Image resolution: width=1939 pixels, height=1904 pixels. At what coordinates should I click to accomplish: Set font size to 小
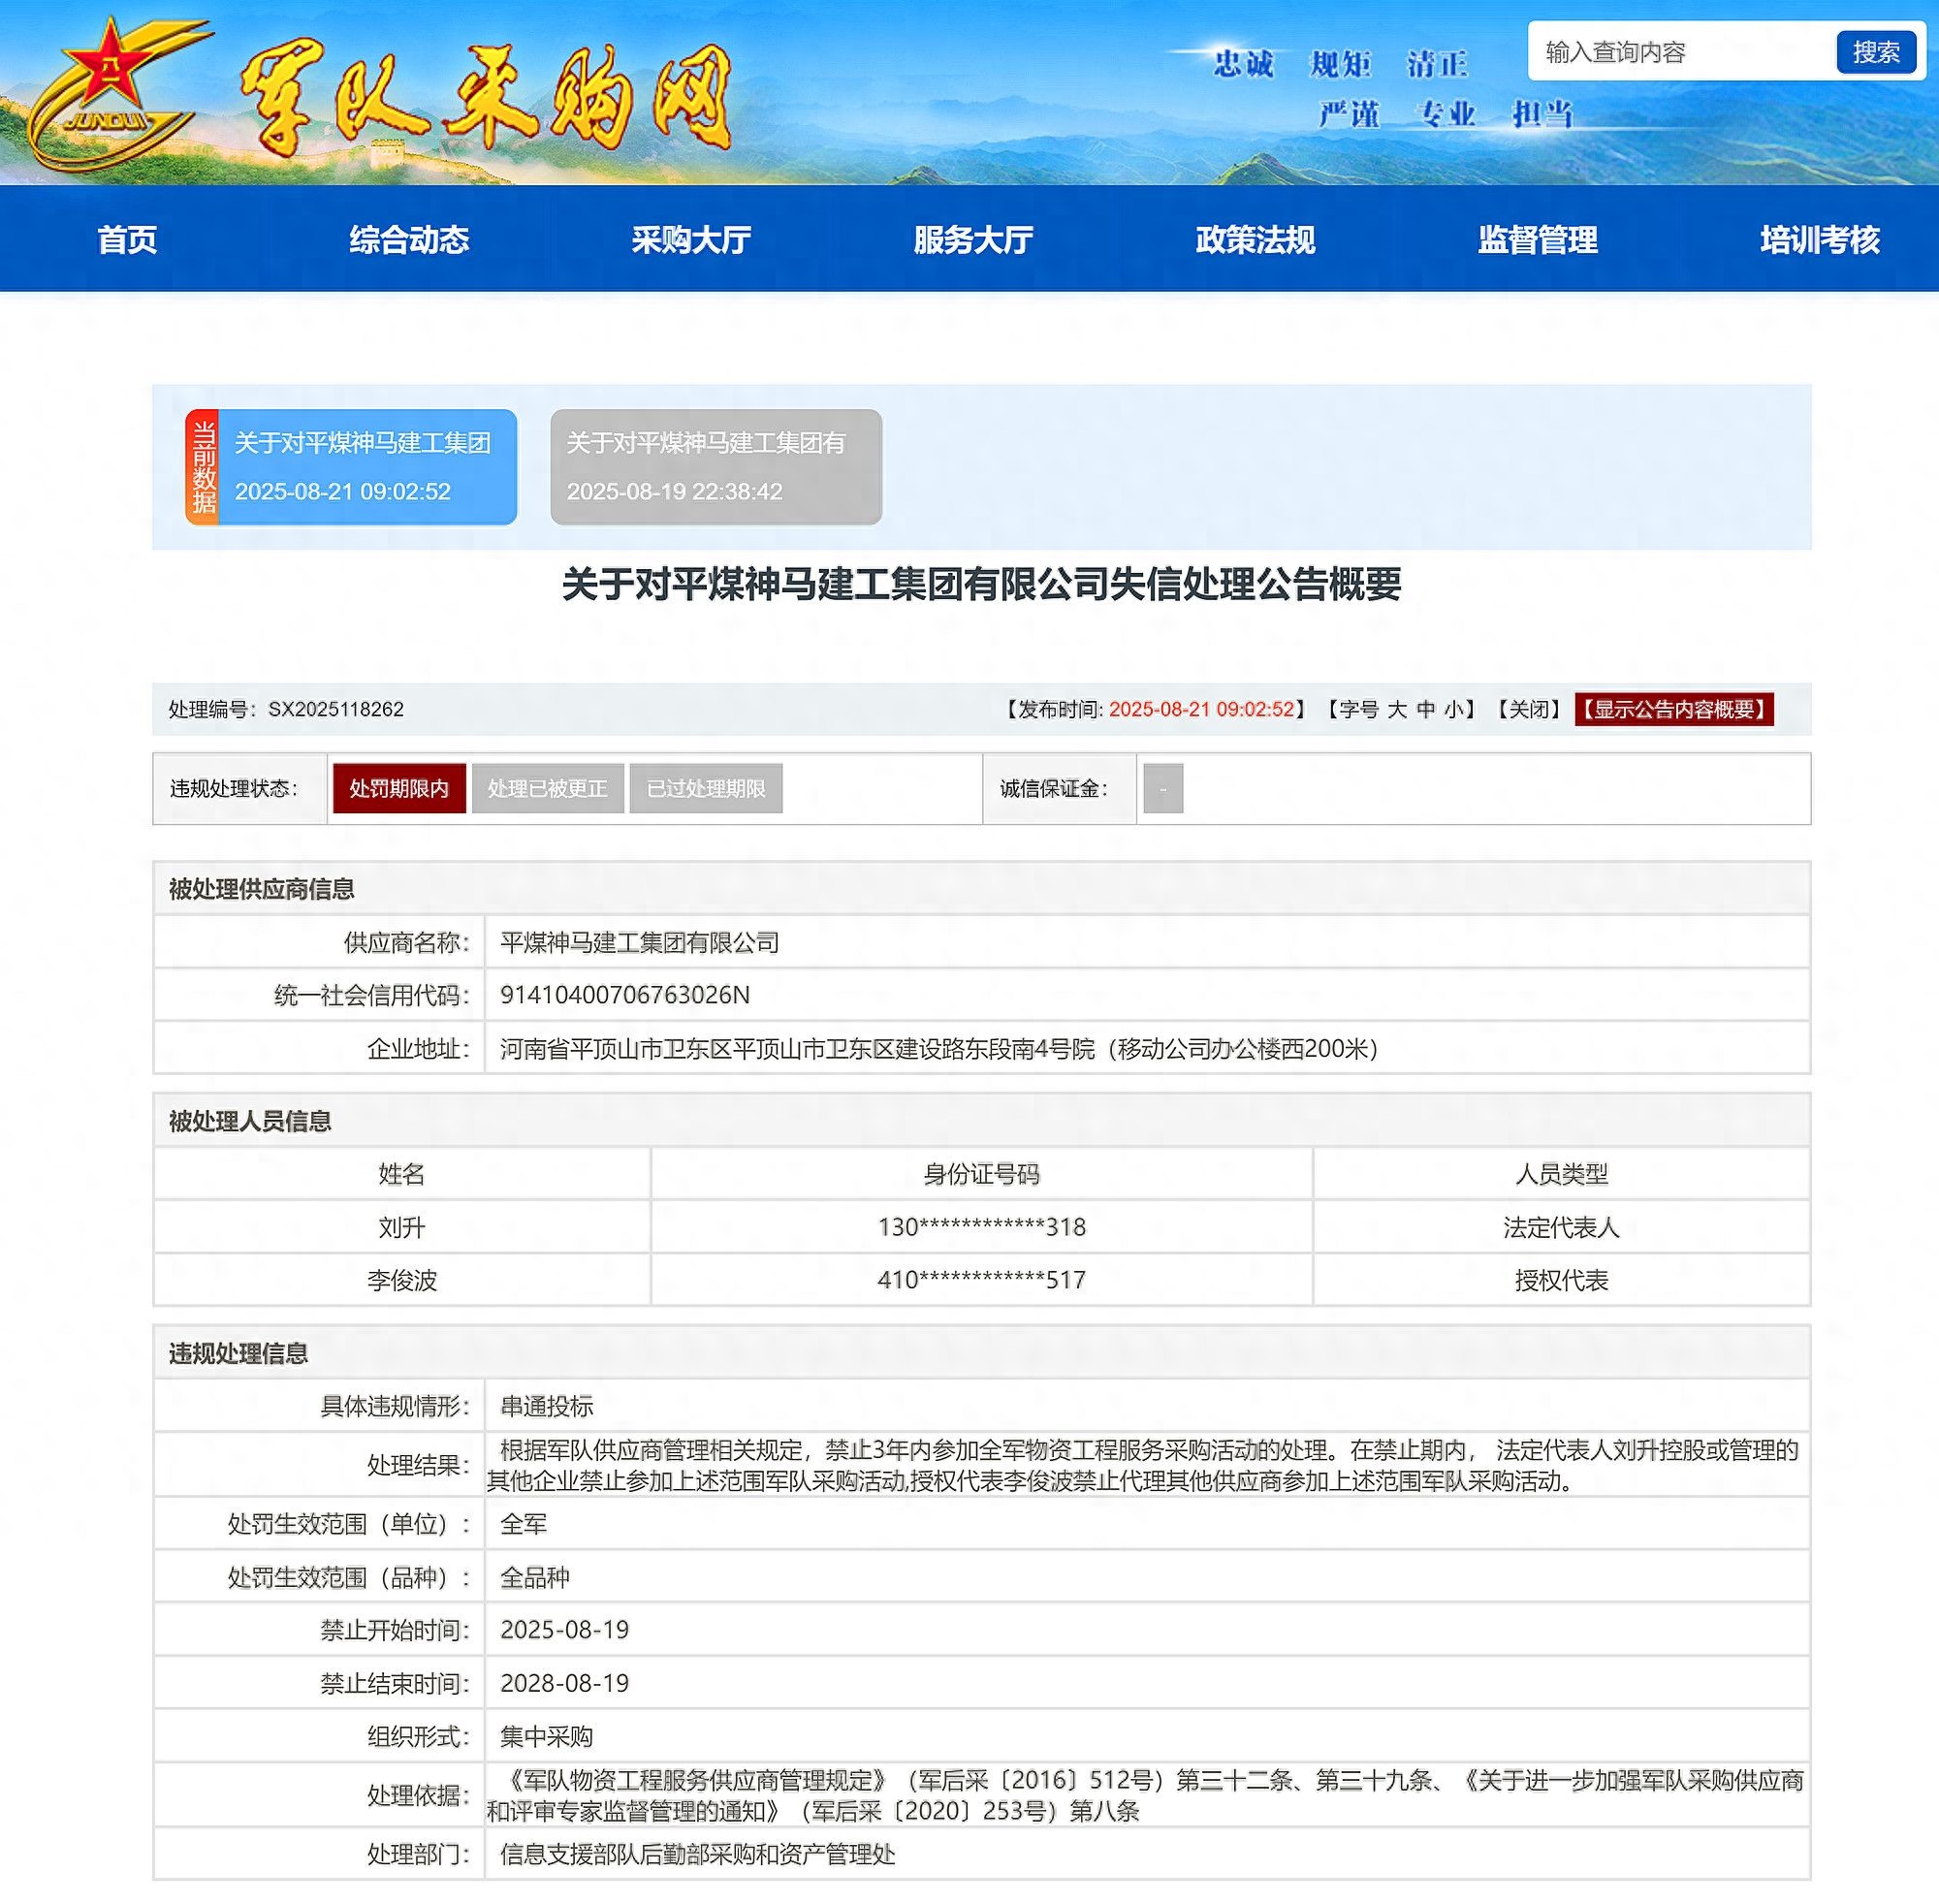point(1453,709)
